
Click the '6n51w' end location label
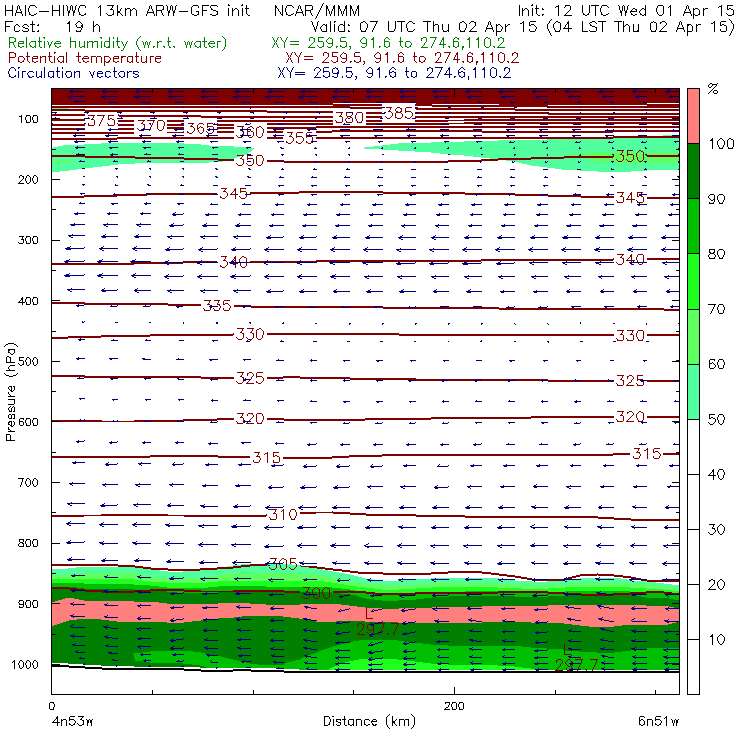point(658,722)
